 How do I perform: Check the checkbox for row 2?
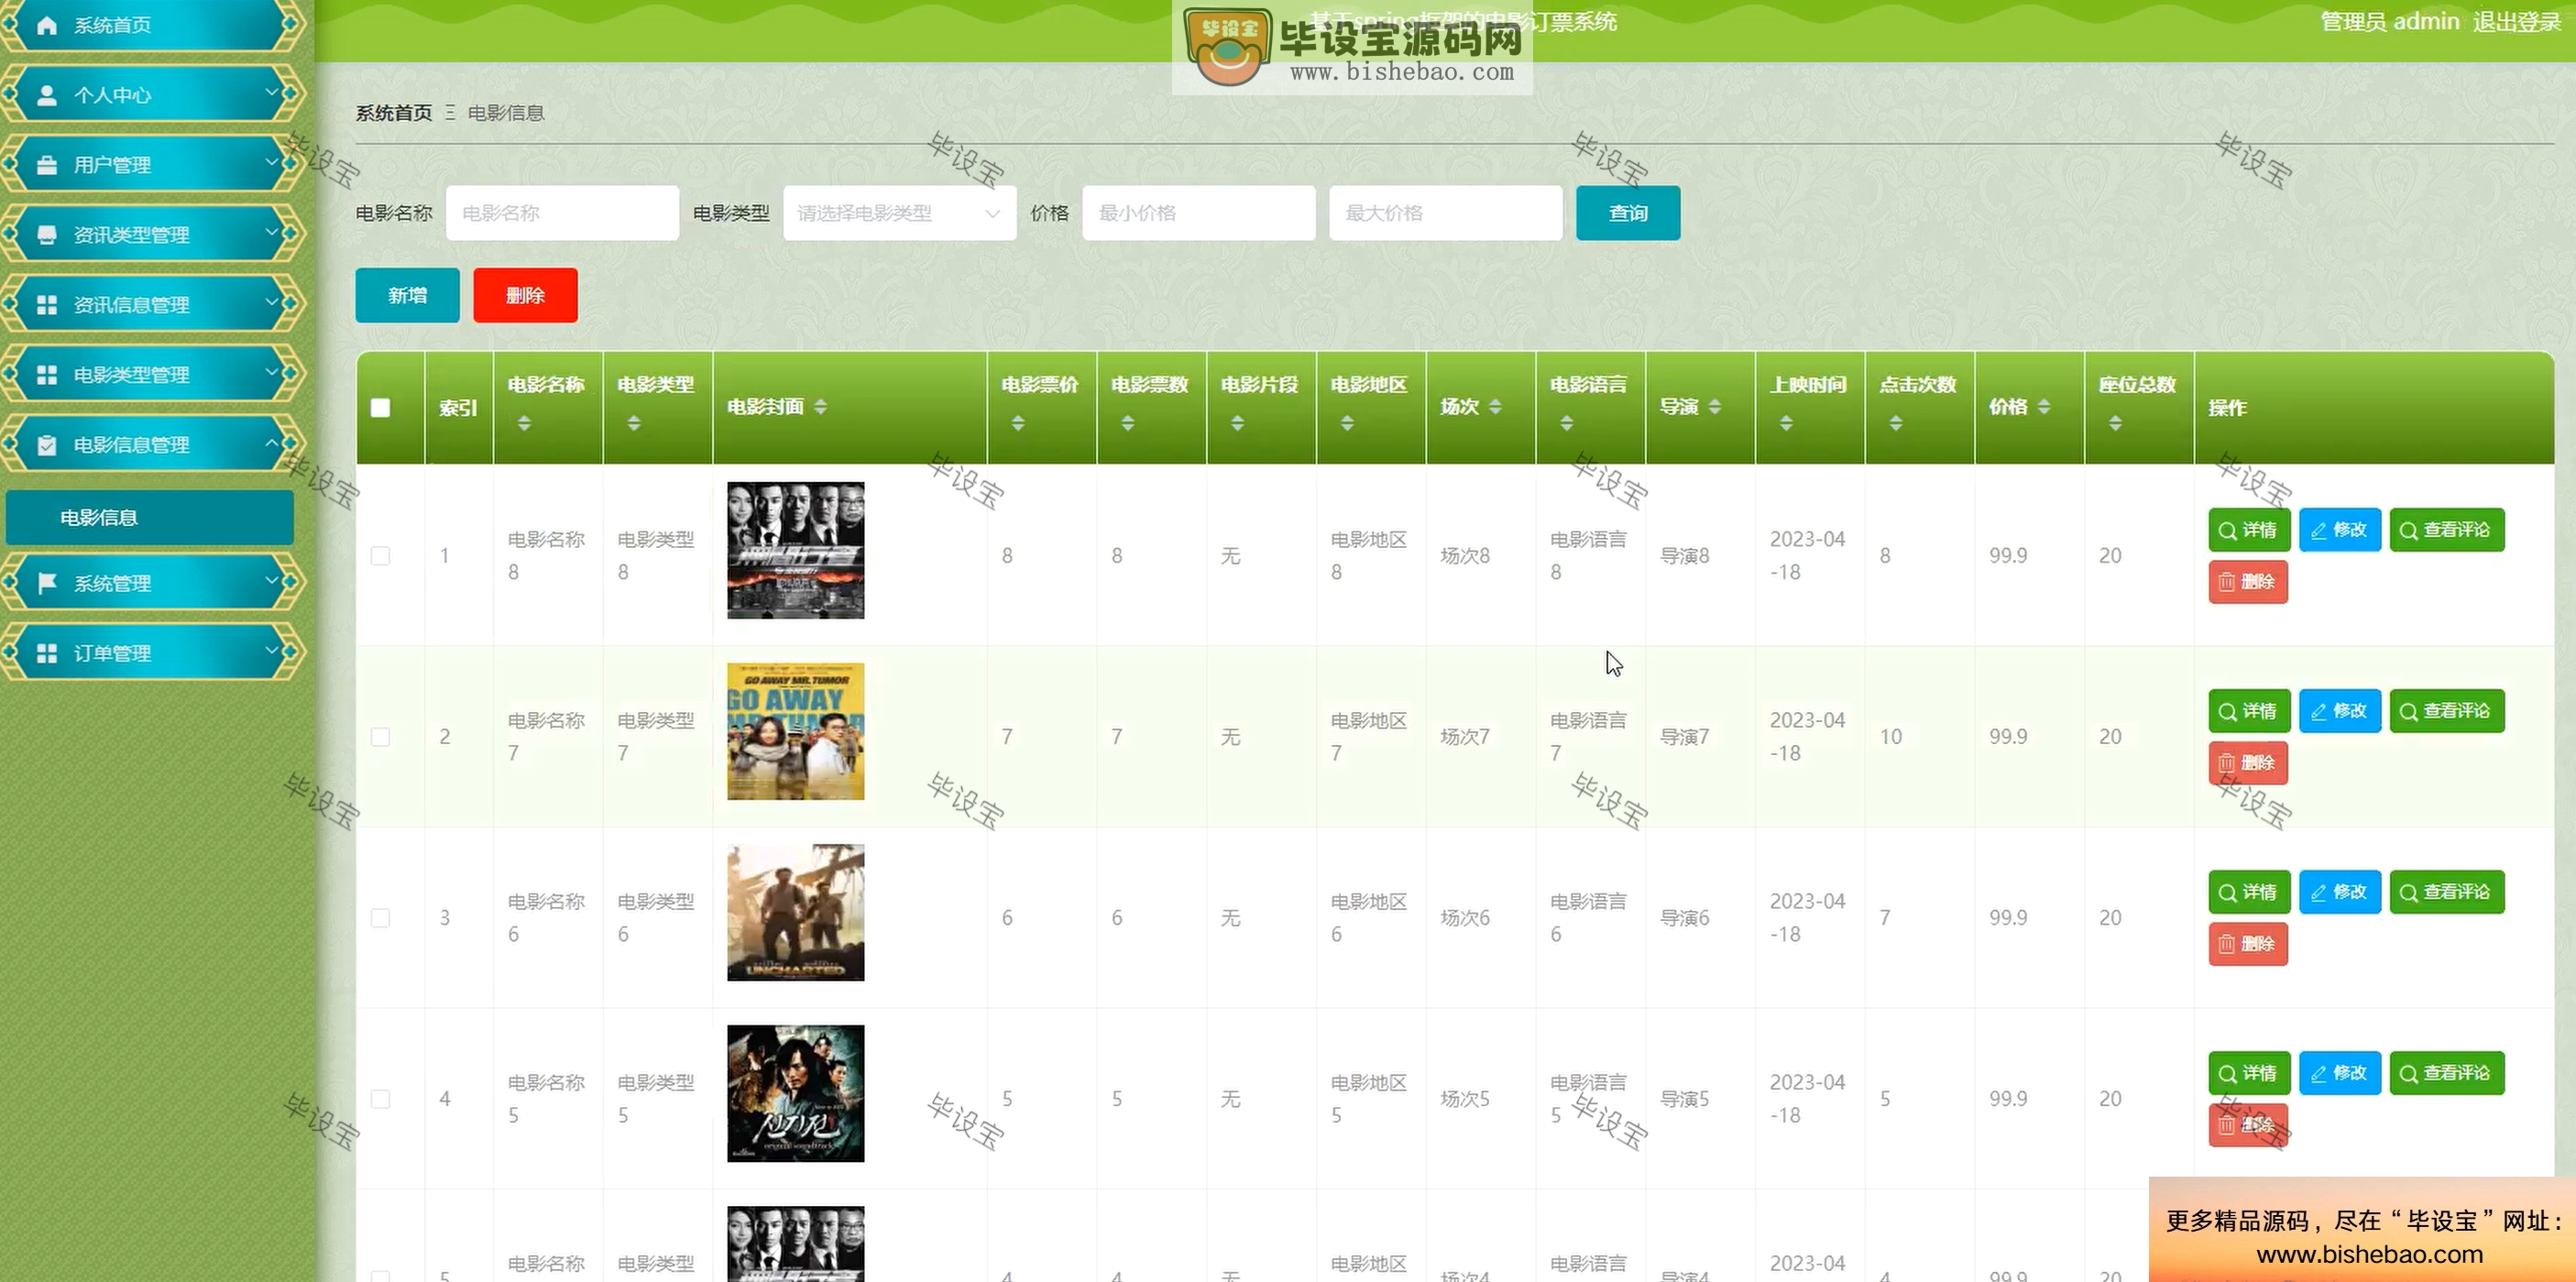(380, 737)
